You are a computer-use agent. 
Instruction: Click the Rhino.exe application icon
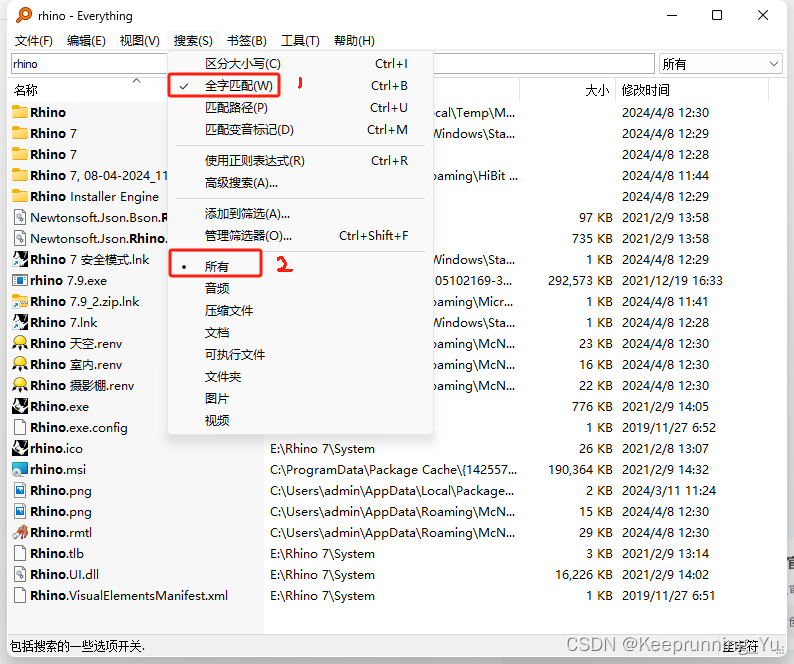pyautogui.click(x=20, y=406)
